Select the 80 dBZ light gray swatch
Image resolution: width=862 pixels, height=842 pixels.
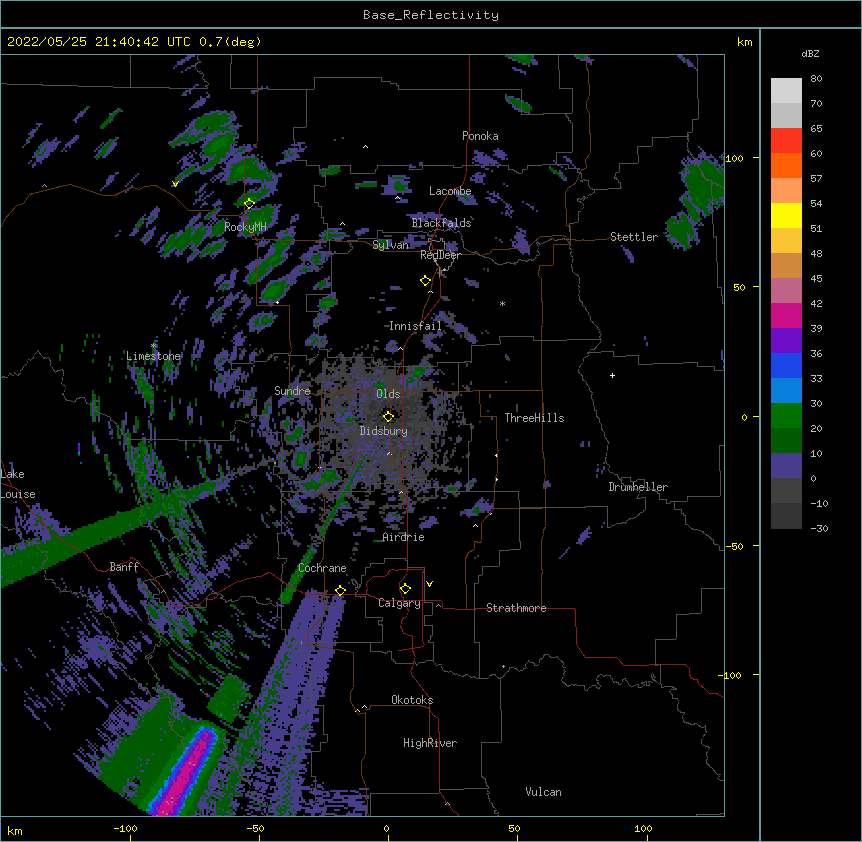(786, 91)
